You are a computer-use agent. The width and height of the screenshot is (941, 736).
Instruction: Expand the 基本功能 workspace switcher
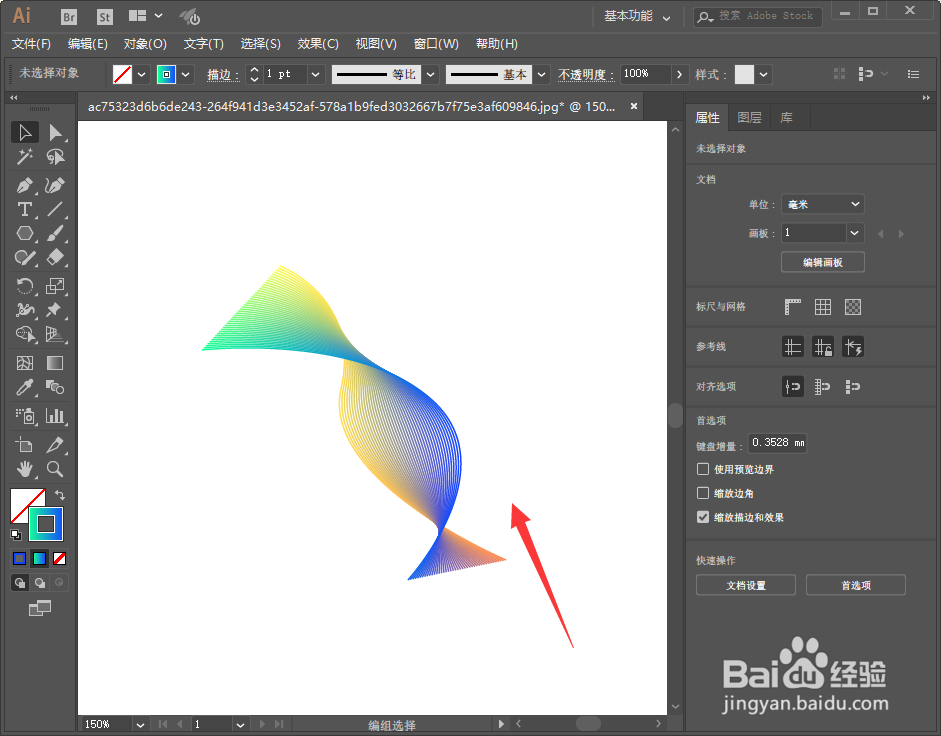click(x=637, y=16)
